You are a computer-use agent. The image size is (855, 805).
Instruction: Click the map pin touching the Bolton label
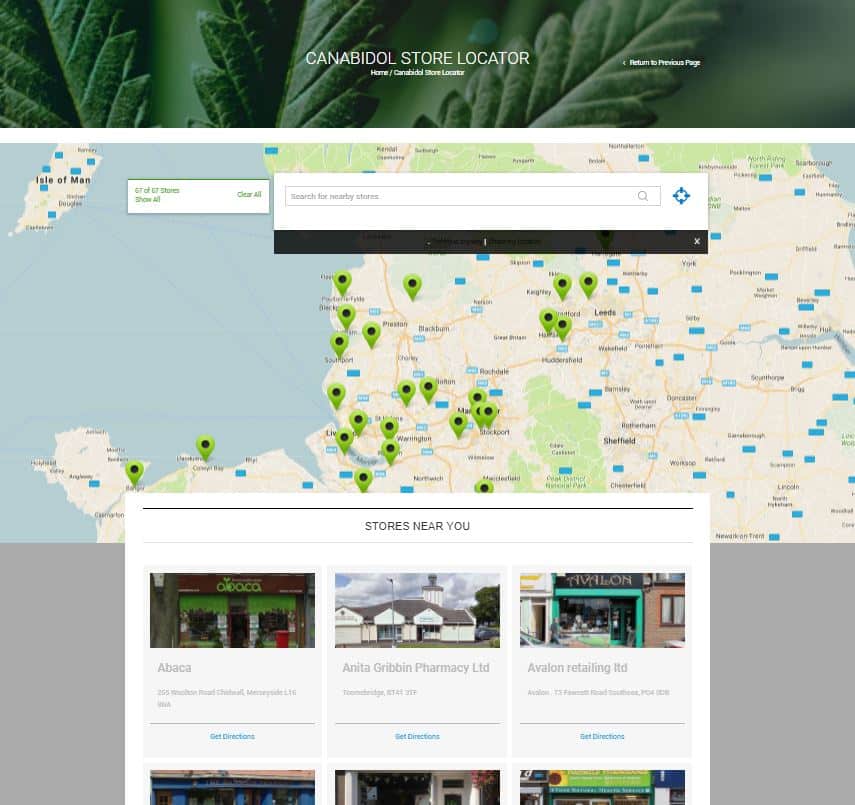[429, 390]
